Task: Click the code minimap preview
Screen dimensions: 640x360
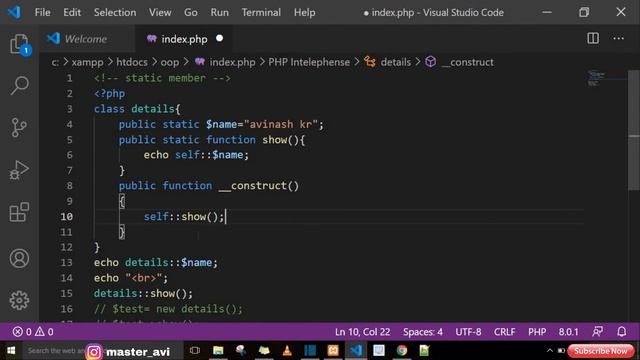Action: pyautogui.click(x=597, y=78)
